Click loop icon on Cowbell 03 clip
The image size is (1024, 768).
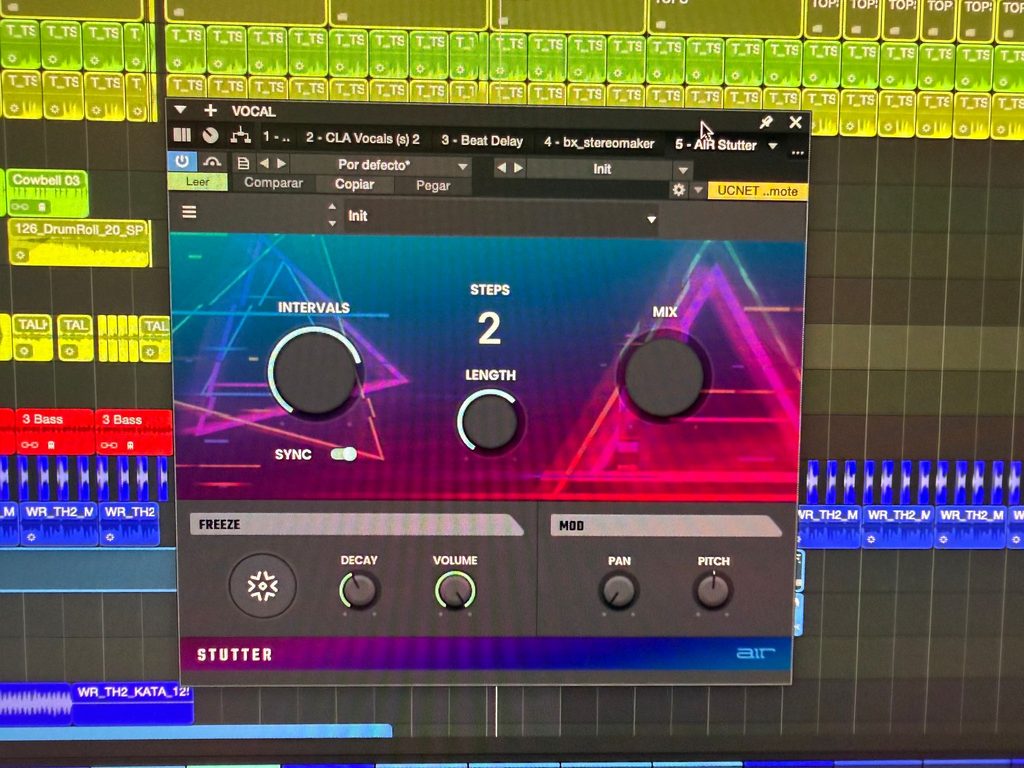click(x=20, y=207)
